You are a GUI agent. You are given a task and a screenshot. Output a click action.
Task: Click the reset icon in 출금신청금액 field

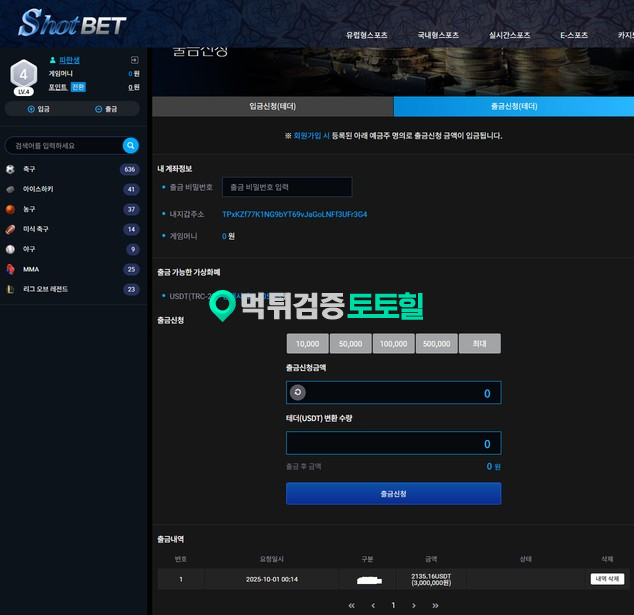(x=297, y=393)
